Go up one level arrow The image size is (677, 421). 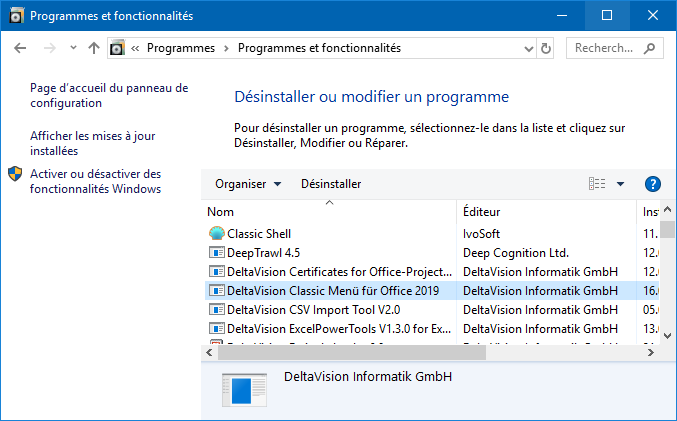coord(94,48)
